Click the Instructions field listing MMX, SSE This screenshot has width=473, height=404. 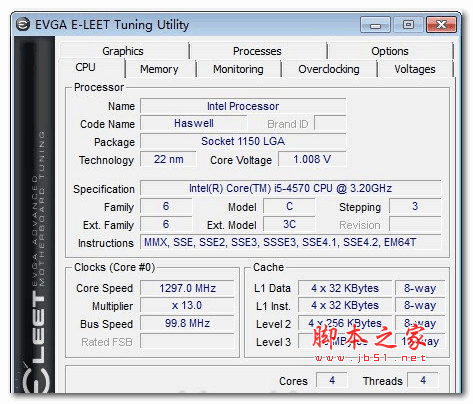[291, 242]
